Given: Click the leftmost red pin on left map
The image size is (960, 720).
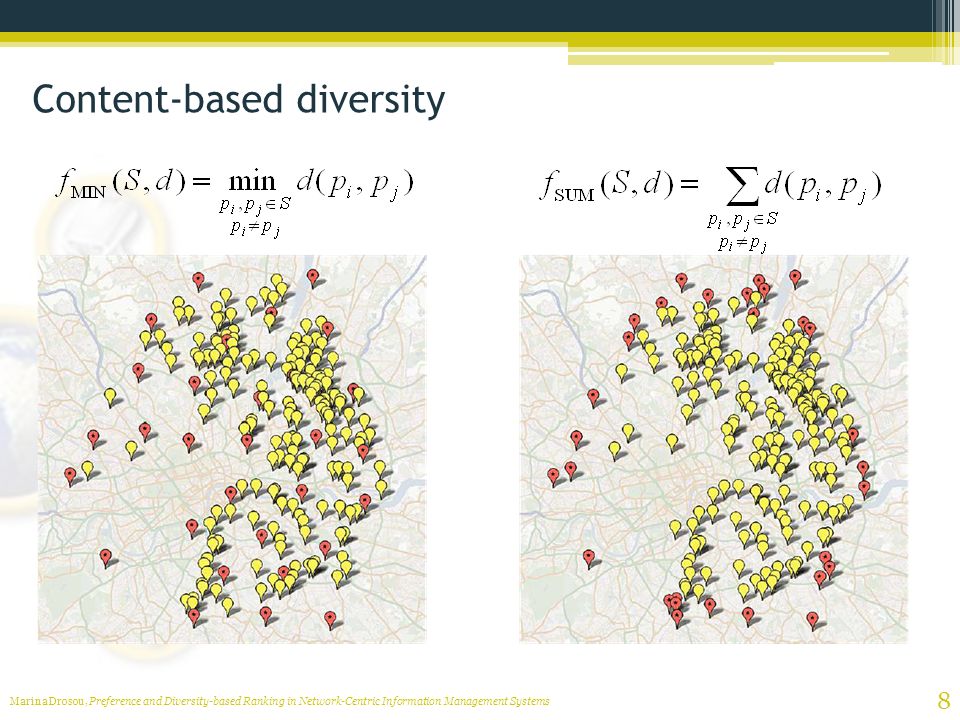Looking at the screenshot, I should click(x=70, y=476).
